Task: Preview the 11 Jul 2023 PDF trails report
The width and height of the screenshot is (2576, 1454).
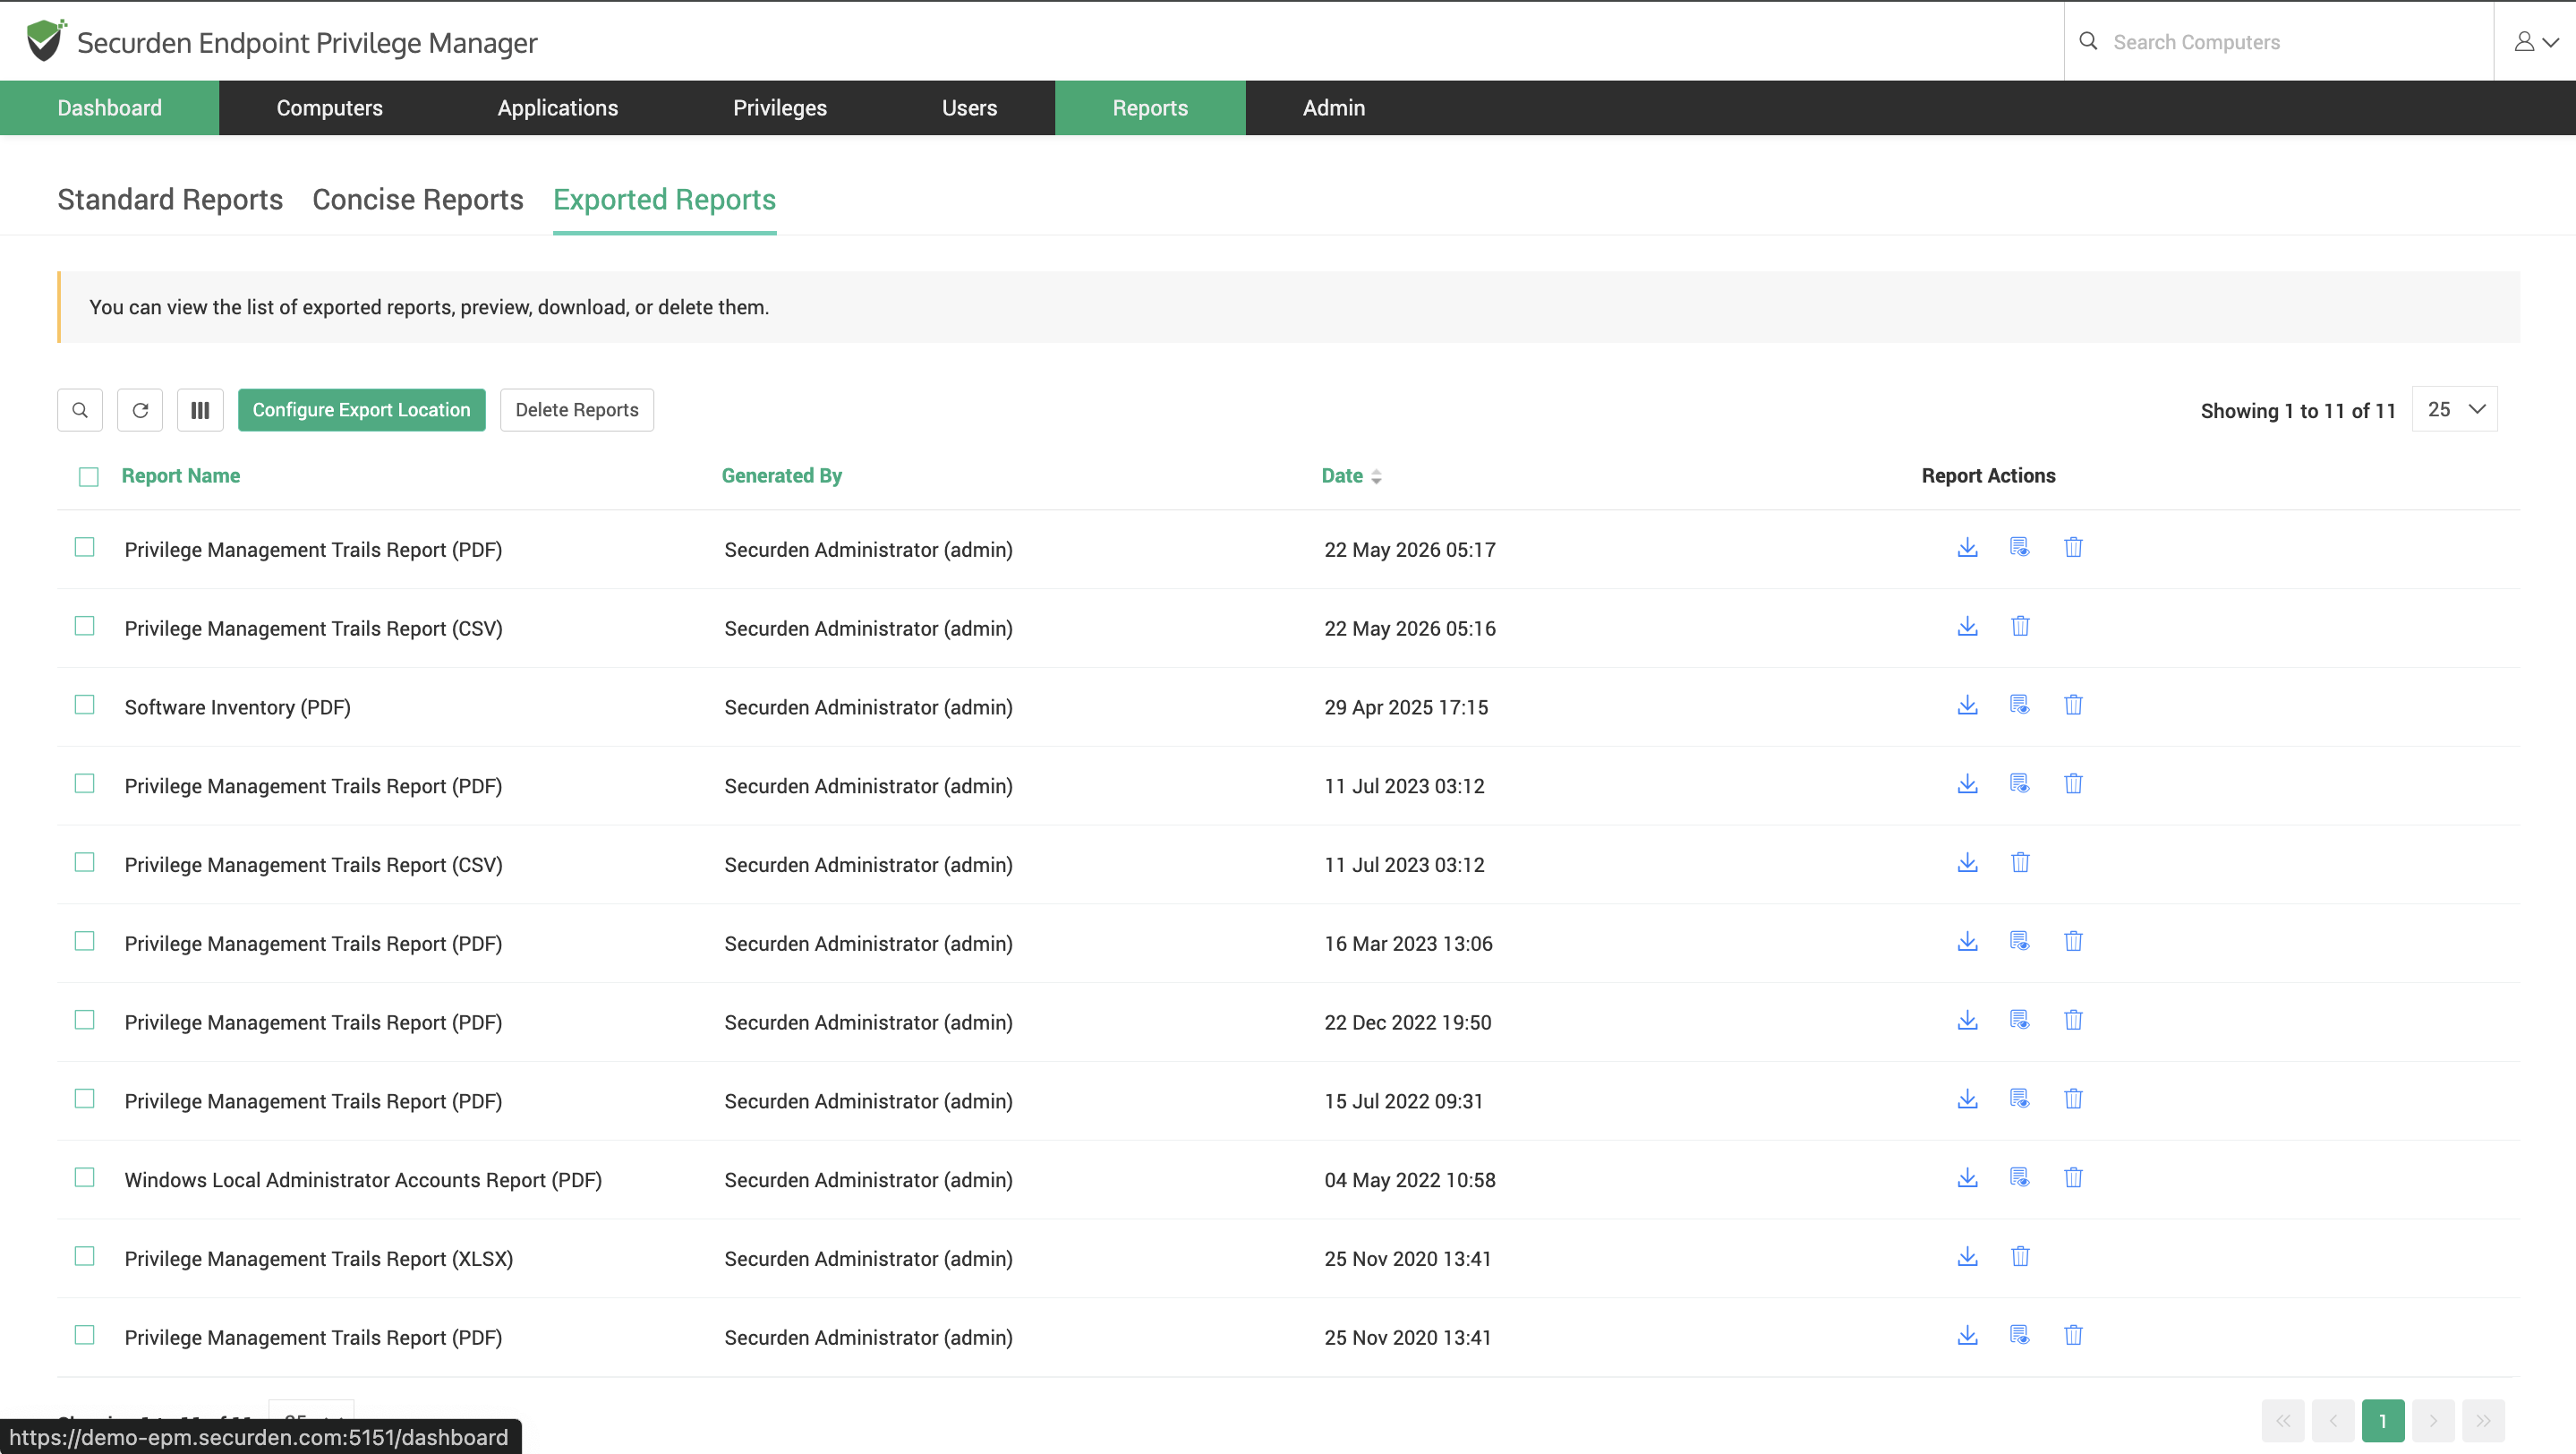Action: click(x=2019, y=785)
